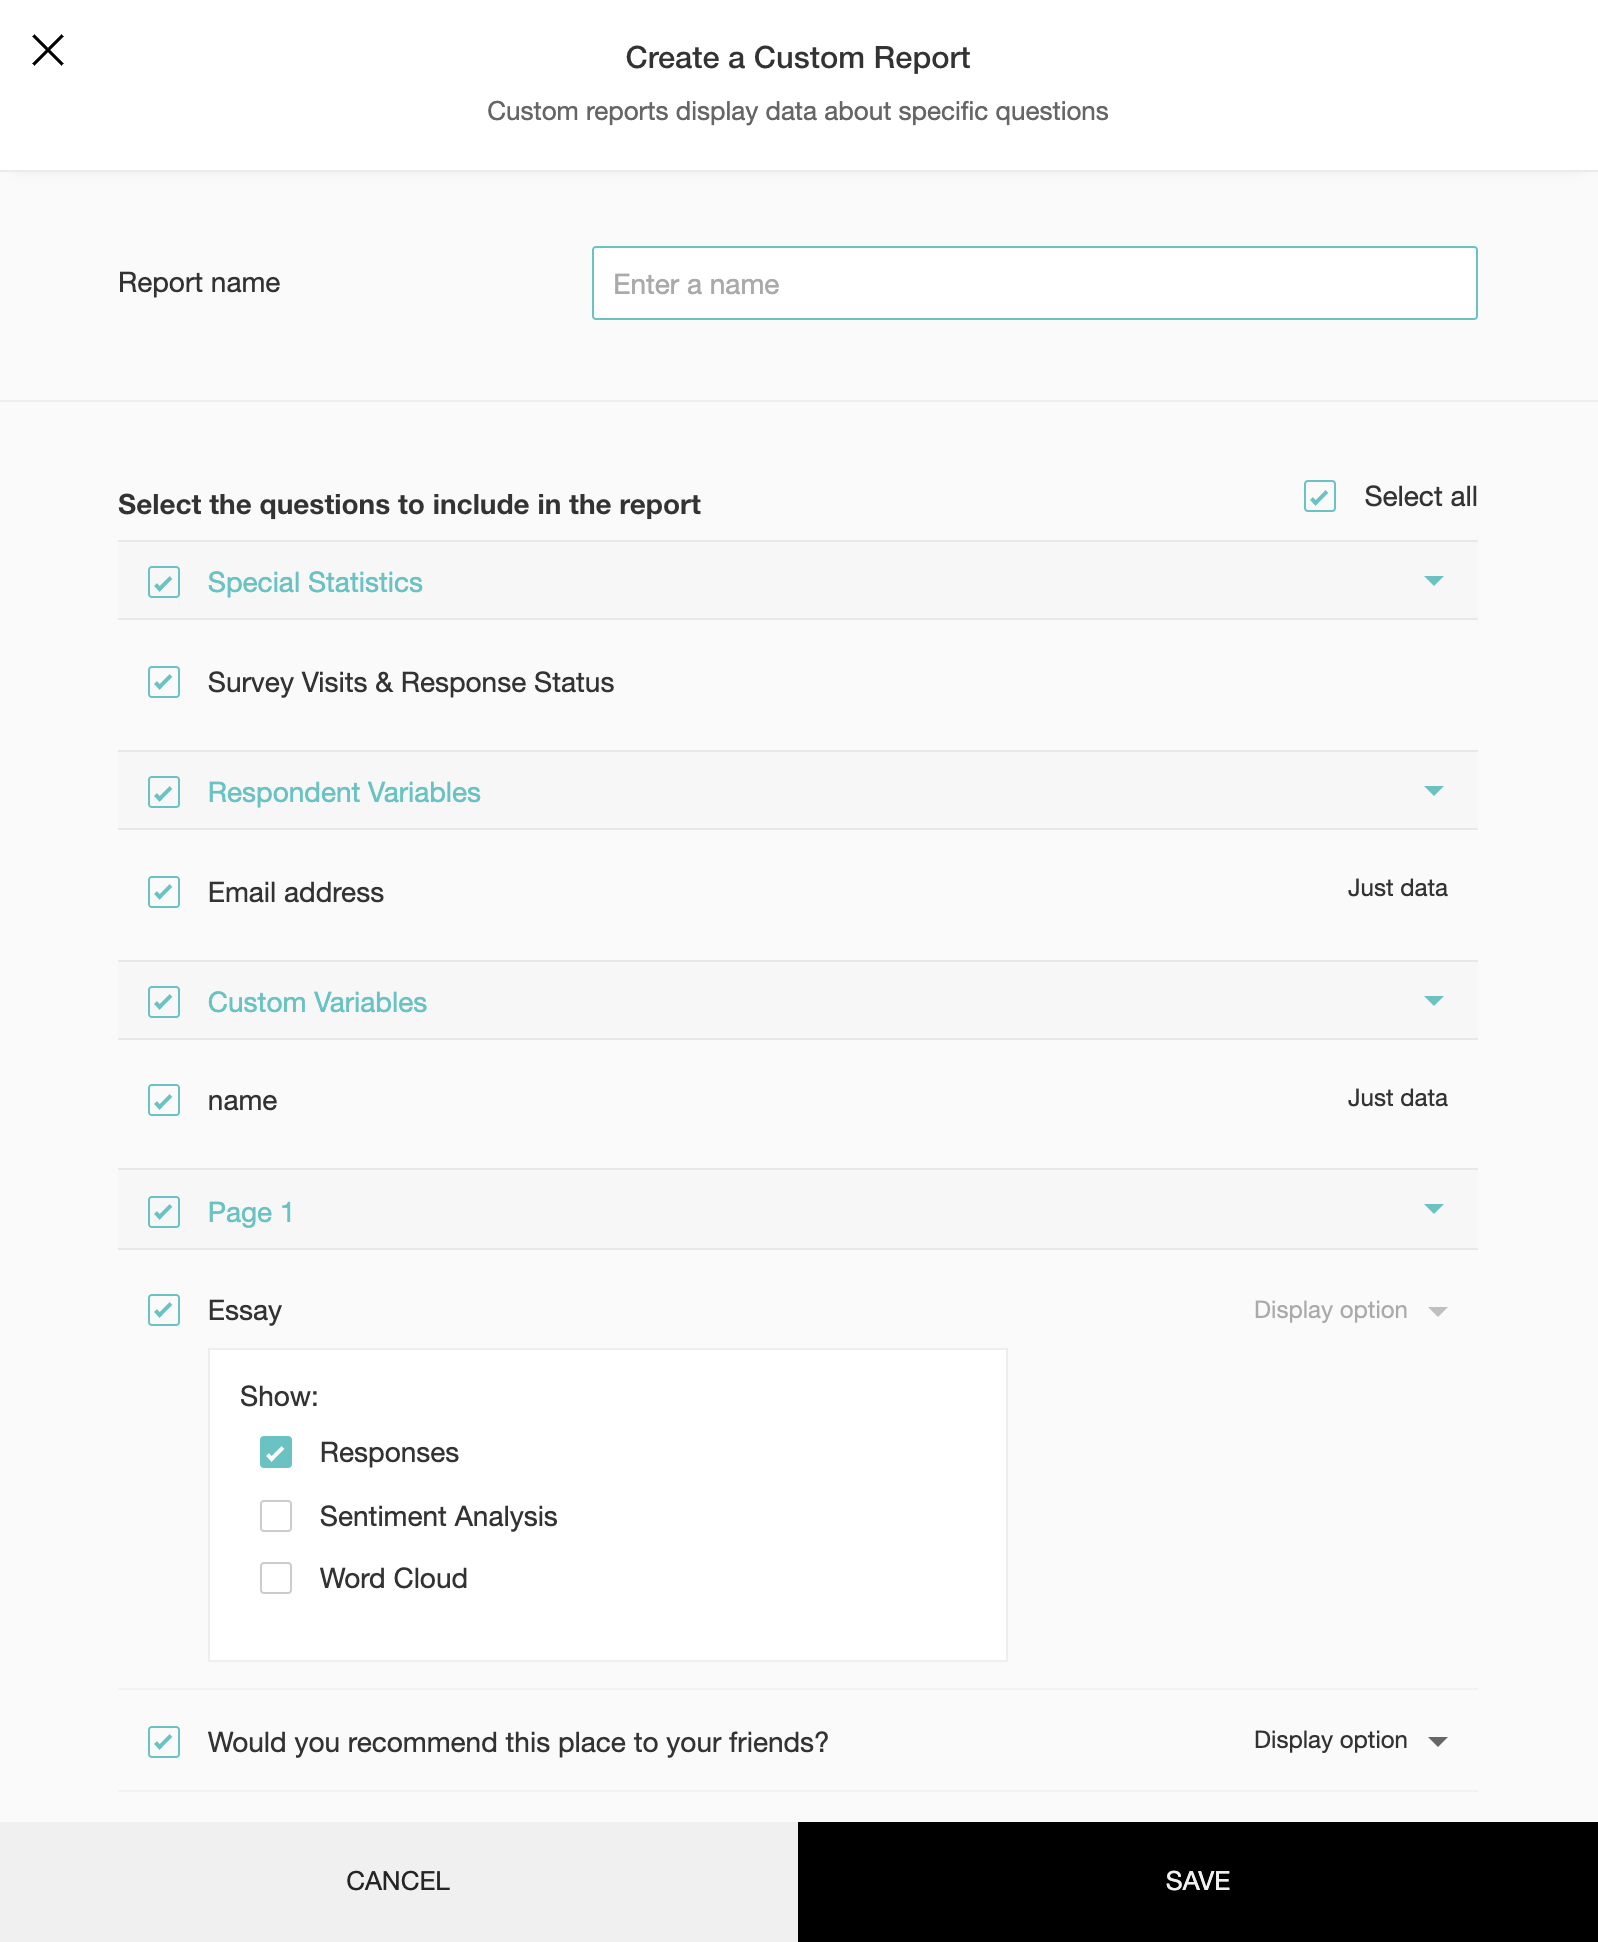Collapse the Page 1 section arrow
This screenshot has width=1598, height=1942.
[x=1433, y=1209]
